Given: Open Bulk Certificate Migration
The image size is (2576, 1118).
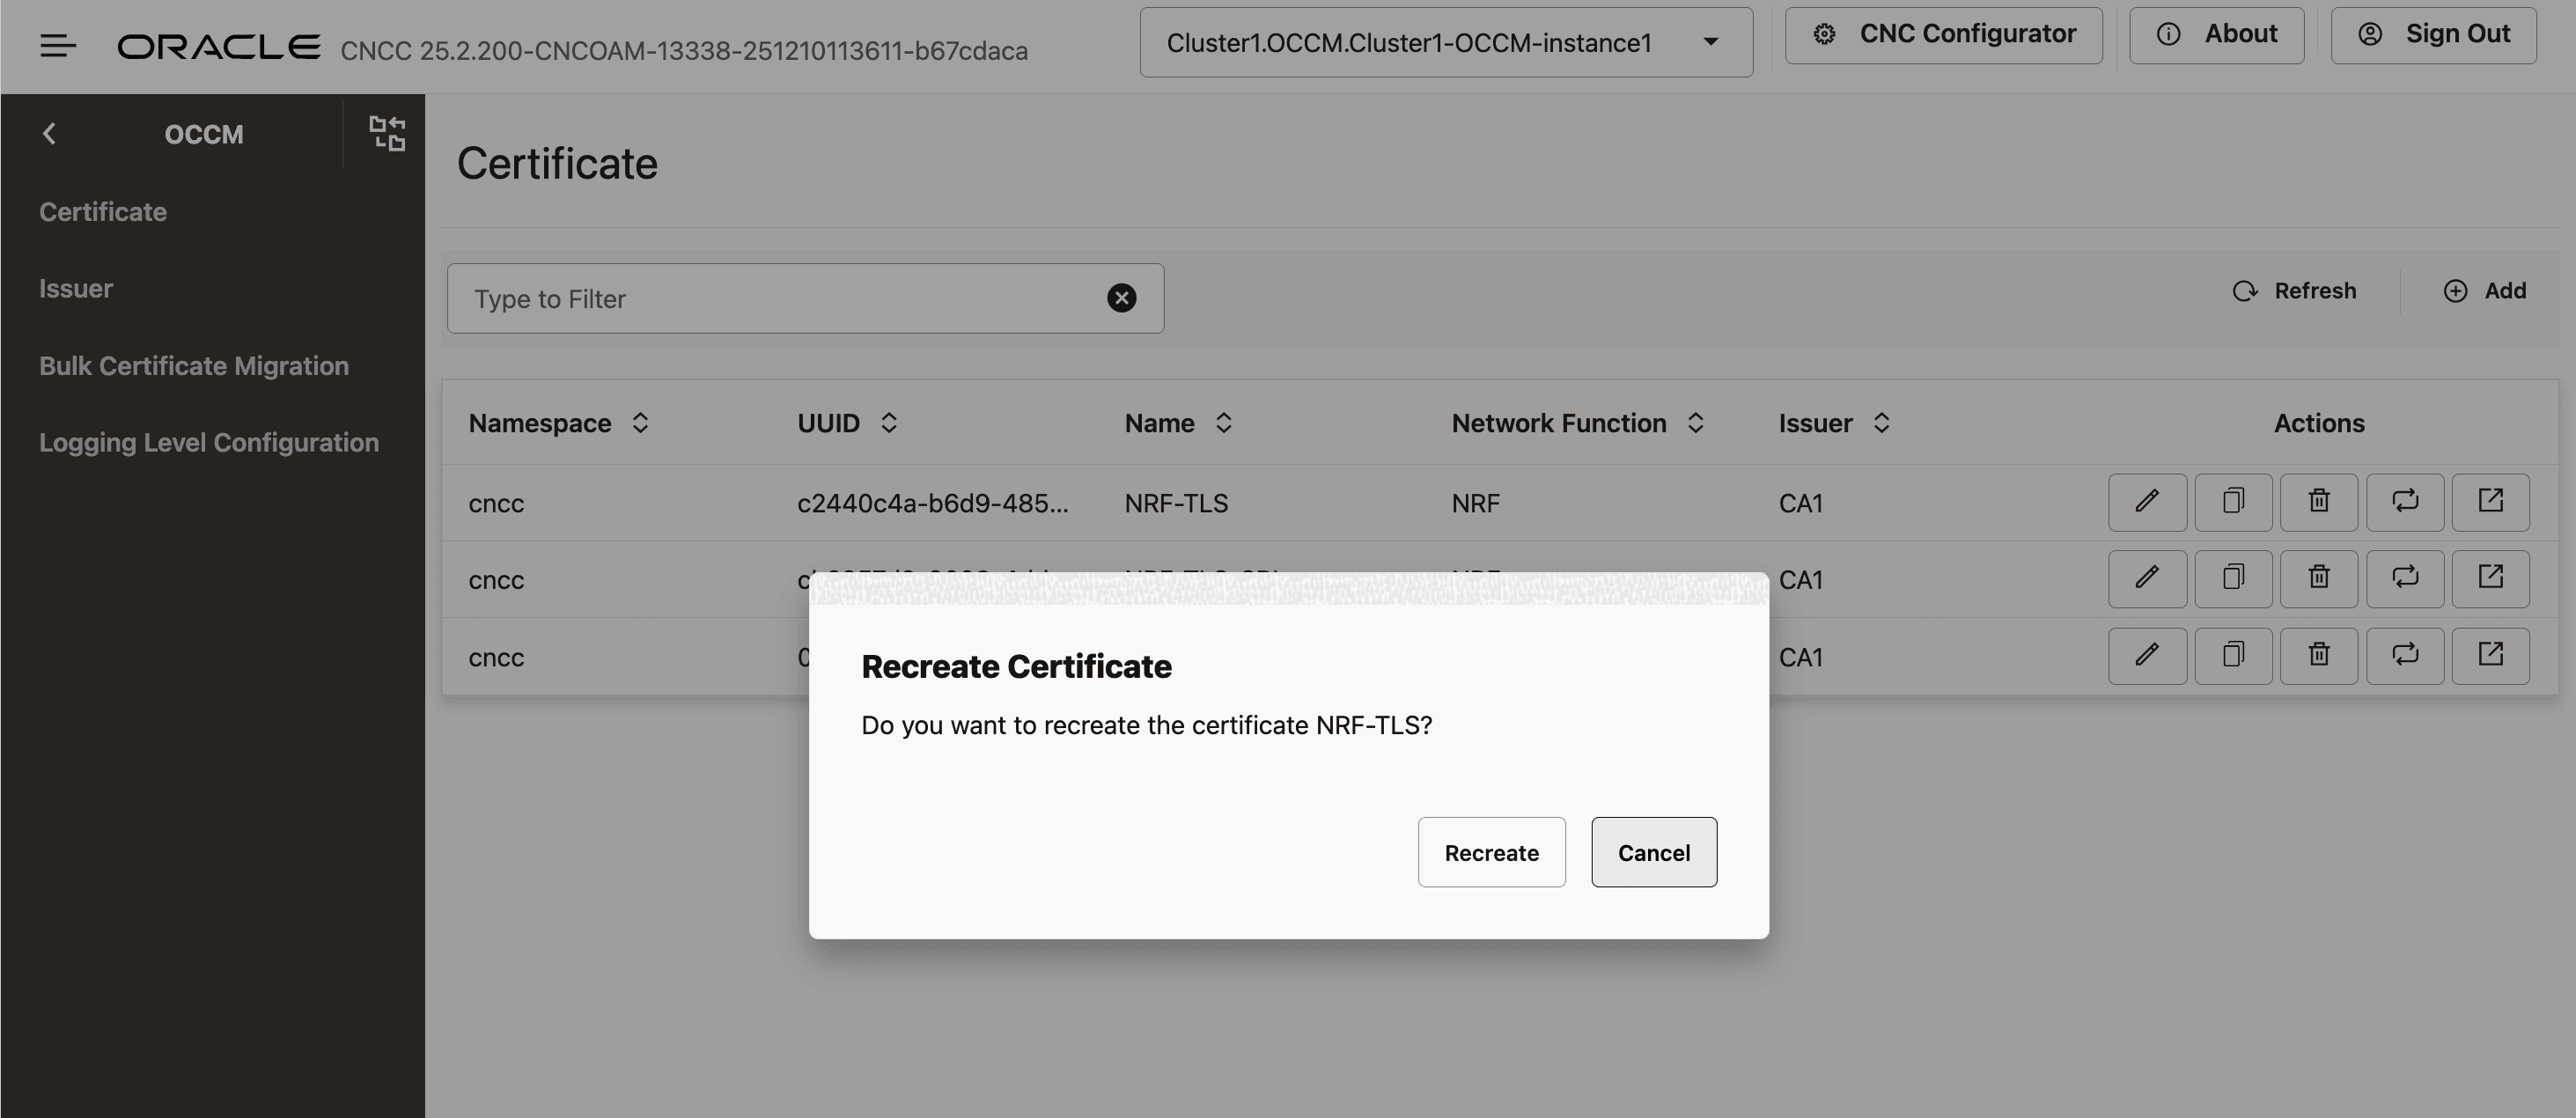Looking at the screenshot, I should coord(194,366).
